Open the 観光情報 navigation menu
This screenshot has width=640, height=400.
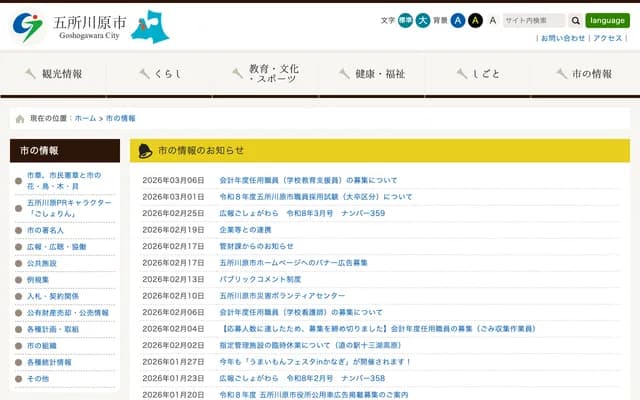(53, 74)
